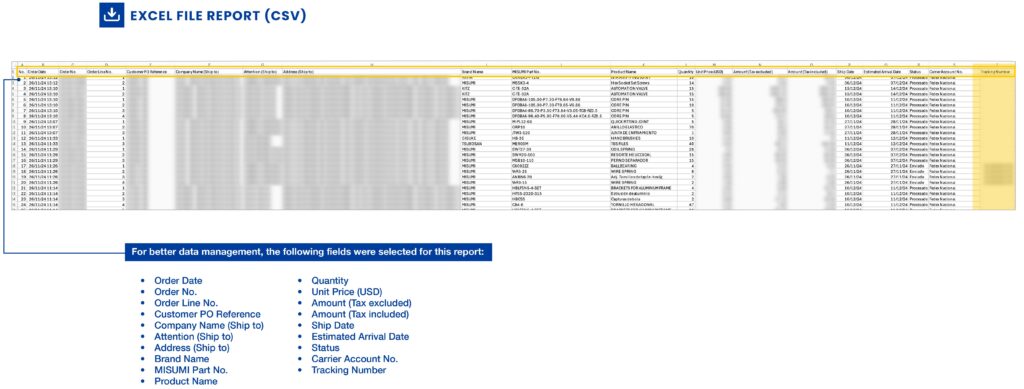1024x389 pixels.
Task: Select the "Ship Date" spreadsheet column header
Action: (x=846, y=72)
